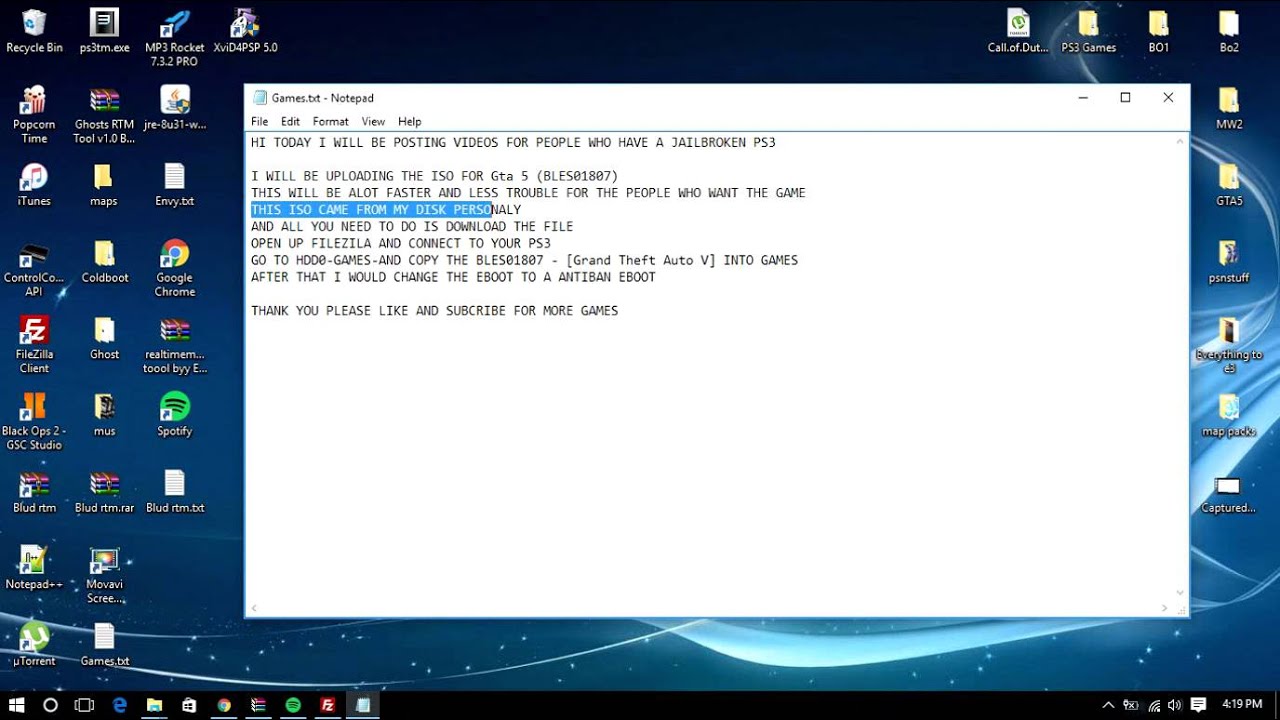Image resolution: width=1280 pixels, height=720 pixels.
Task: Select the Google Chrome desktop icon
Action: [175, 269]
